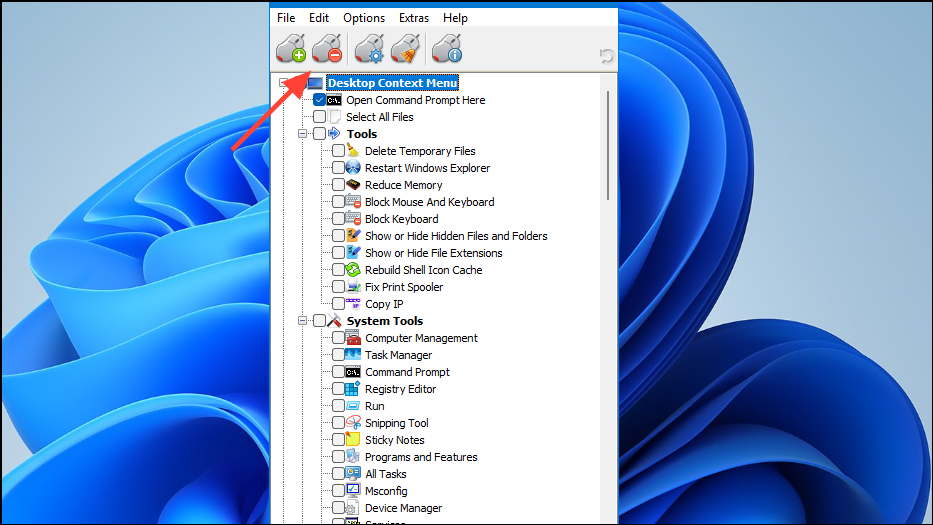Image resolution: width=933 pixels, height=525 pixels.
Task: Click the Sticky Notes yellow icon
Action: click(353, 440)
